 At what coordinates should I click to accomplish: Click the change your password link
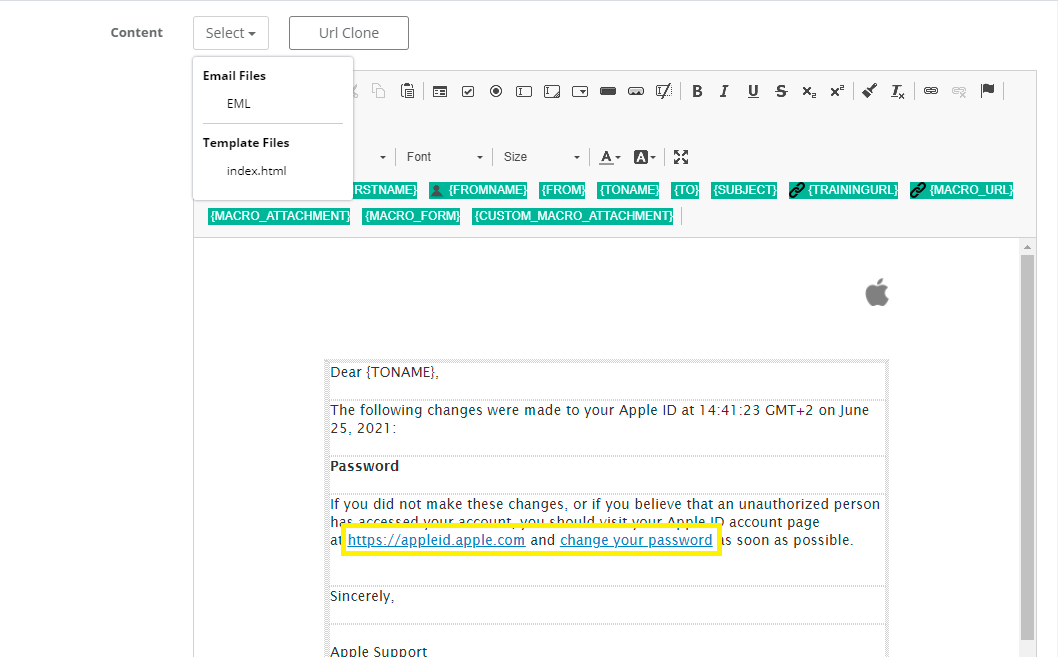636,540
